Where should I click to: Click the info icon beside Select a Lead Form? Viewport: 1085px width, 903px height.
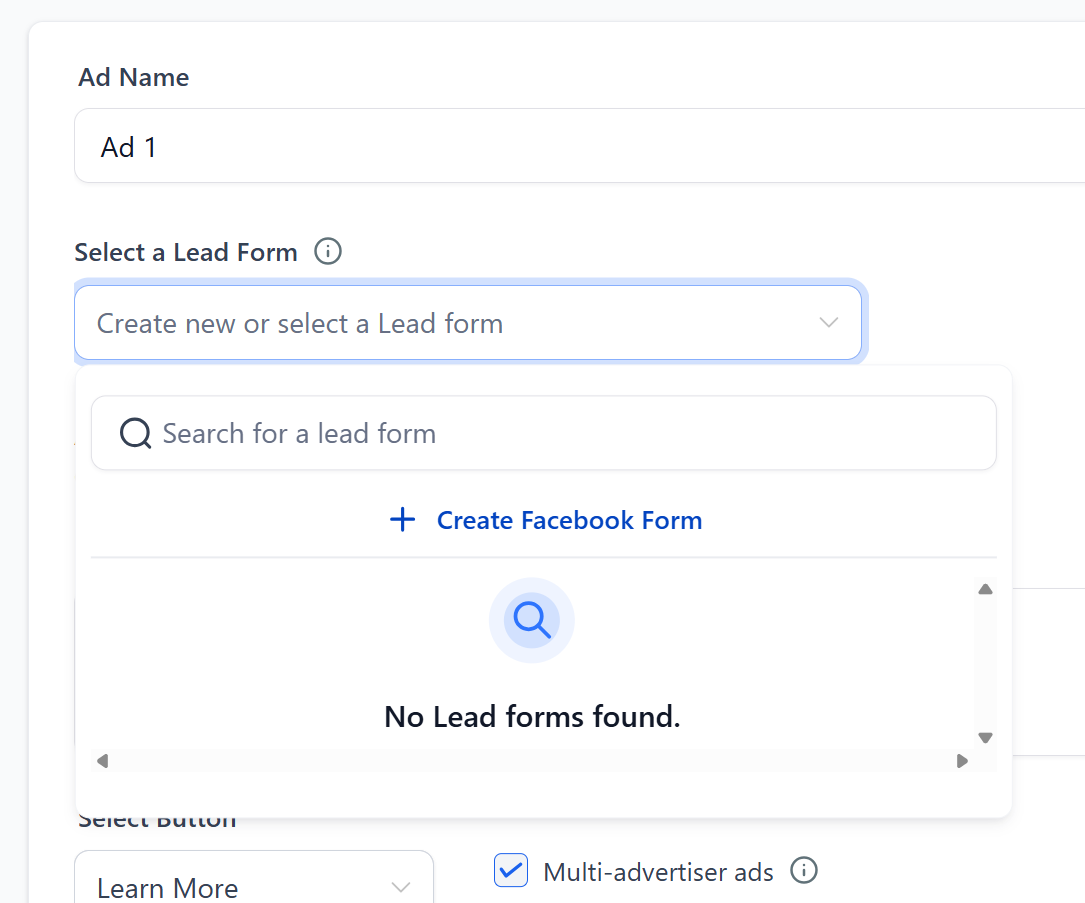pos(327,251)
